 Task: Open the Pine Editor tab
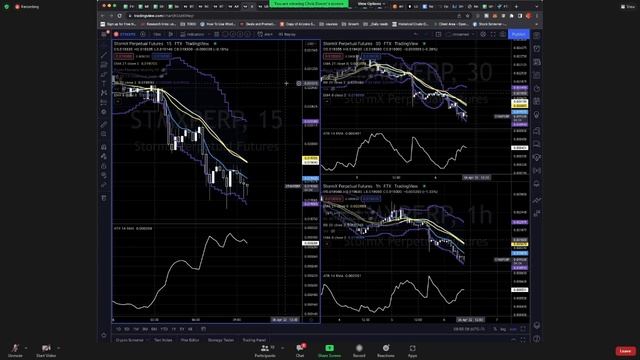click(x=190, y=340)
